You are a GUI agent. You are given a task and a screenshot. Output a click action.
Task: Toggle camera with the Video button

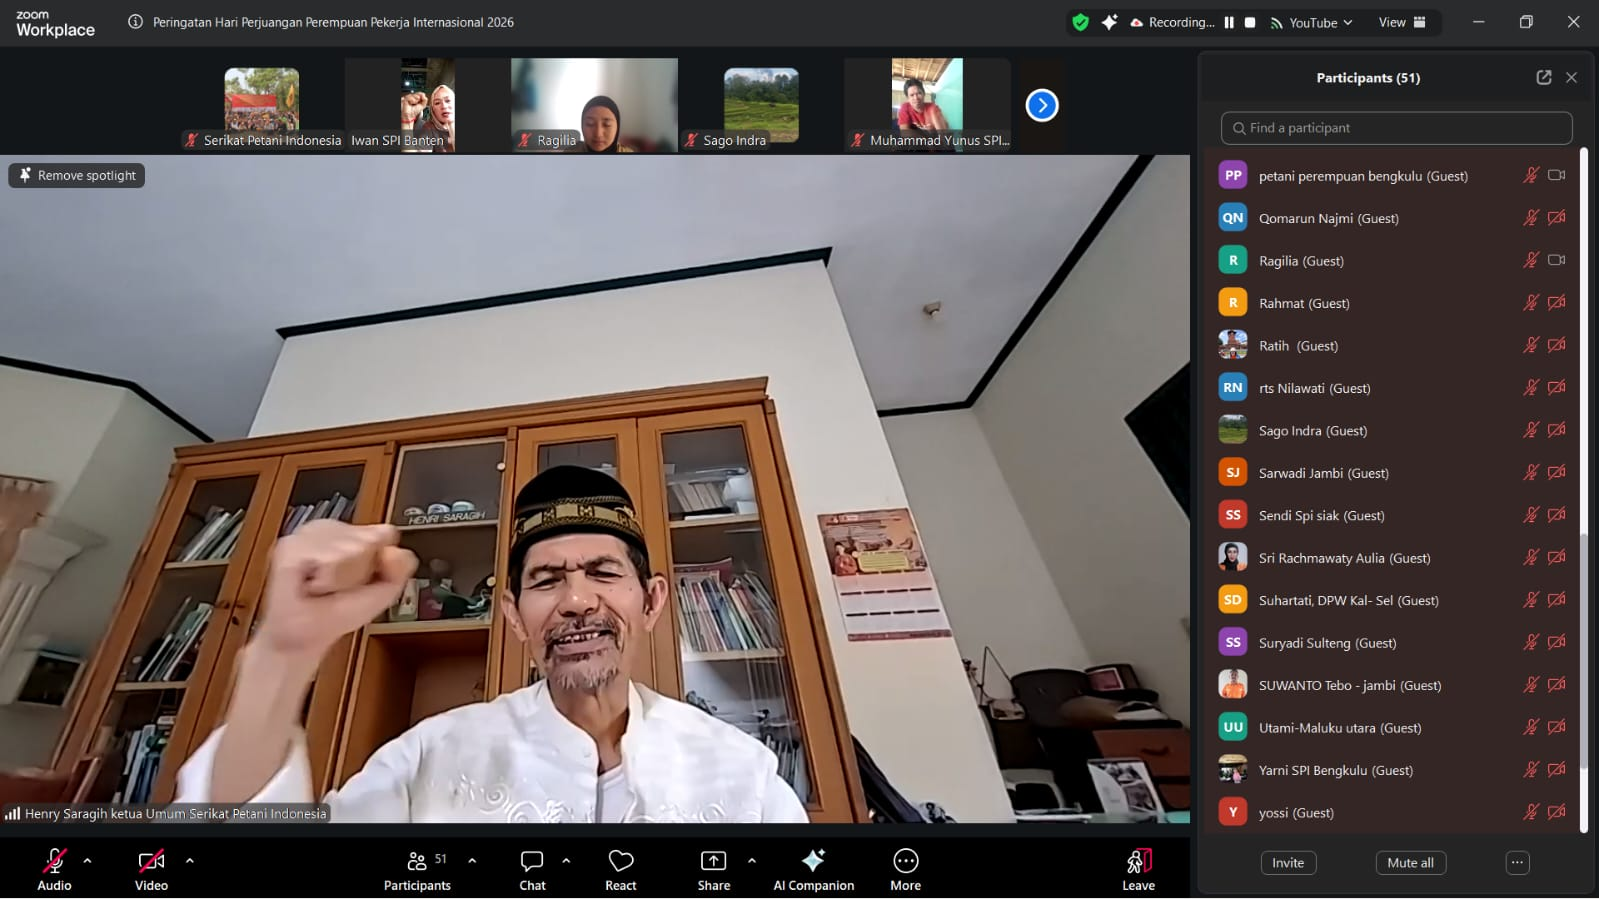tap(151, 862)
